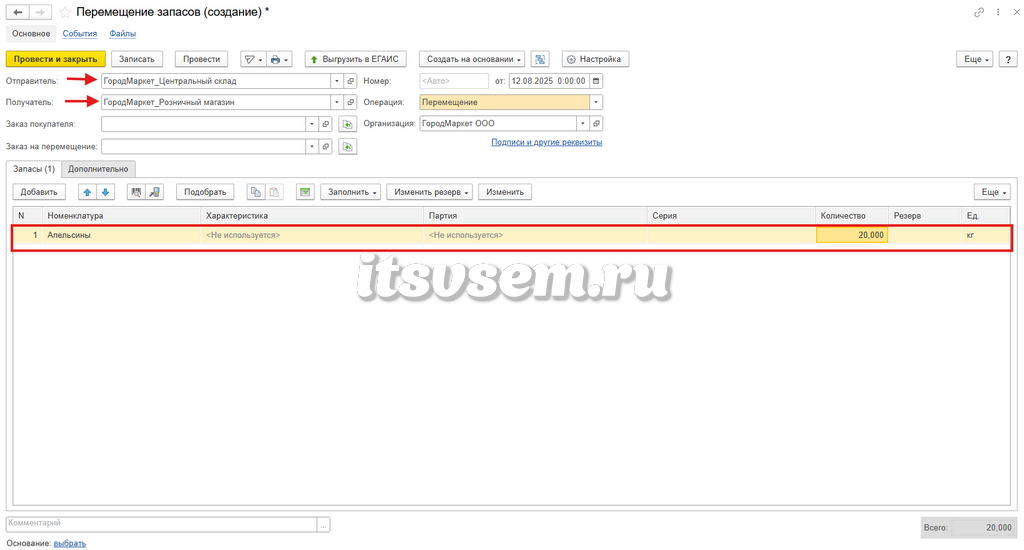This screenshot has width=1024, height=550.
Task: Click the move row up arrow icon
Action: [87, 192]
